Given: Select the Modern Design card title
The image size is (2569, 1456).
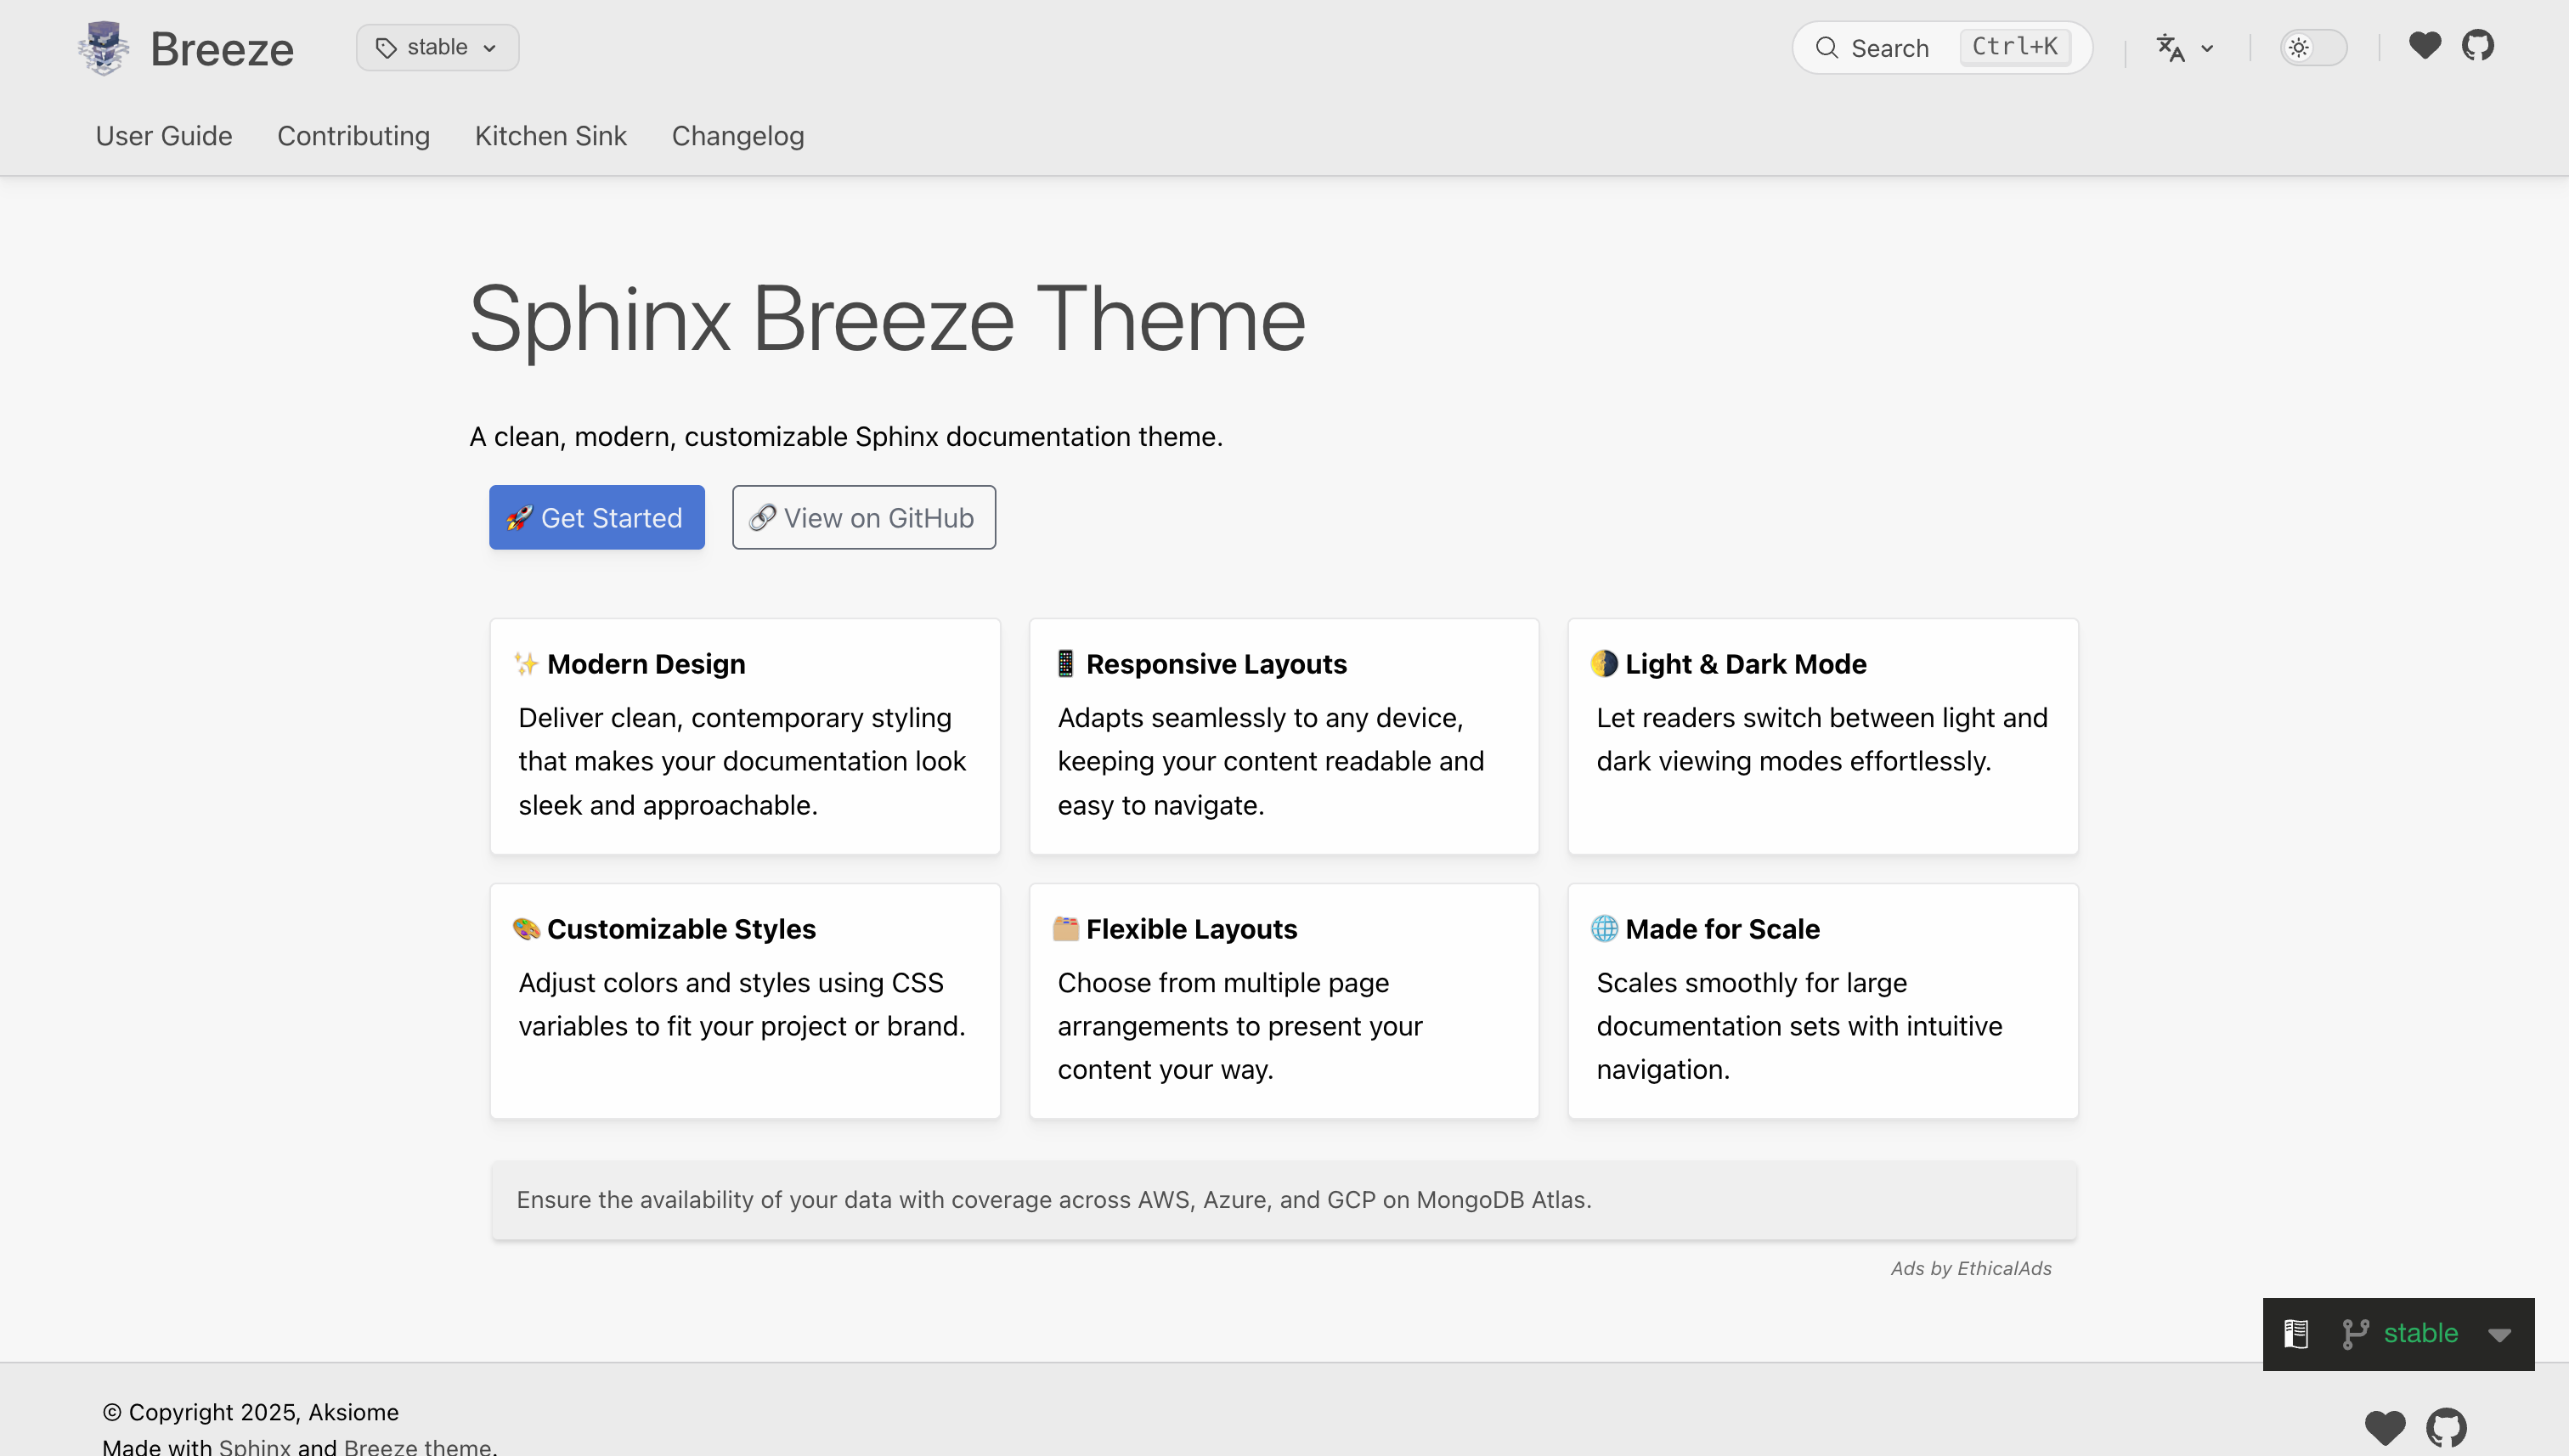Looking at the screenshot, I should click(646, 664).
